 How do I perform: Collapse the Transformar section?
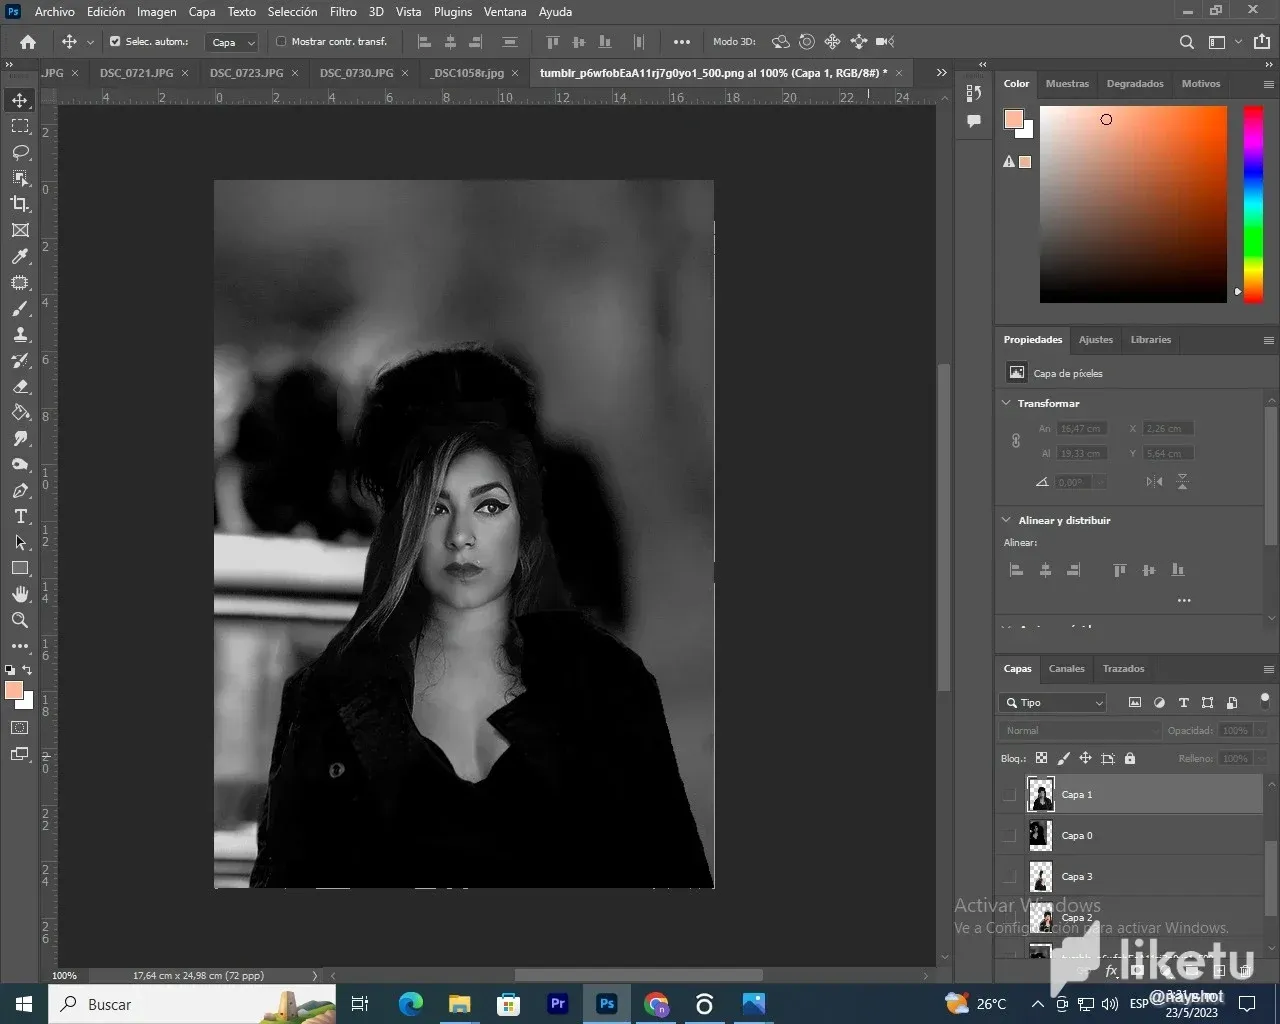pos(1006,403)
